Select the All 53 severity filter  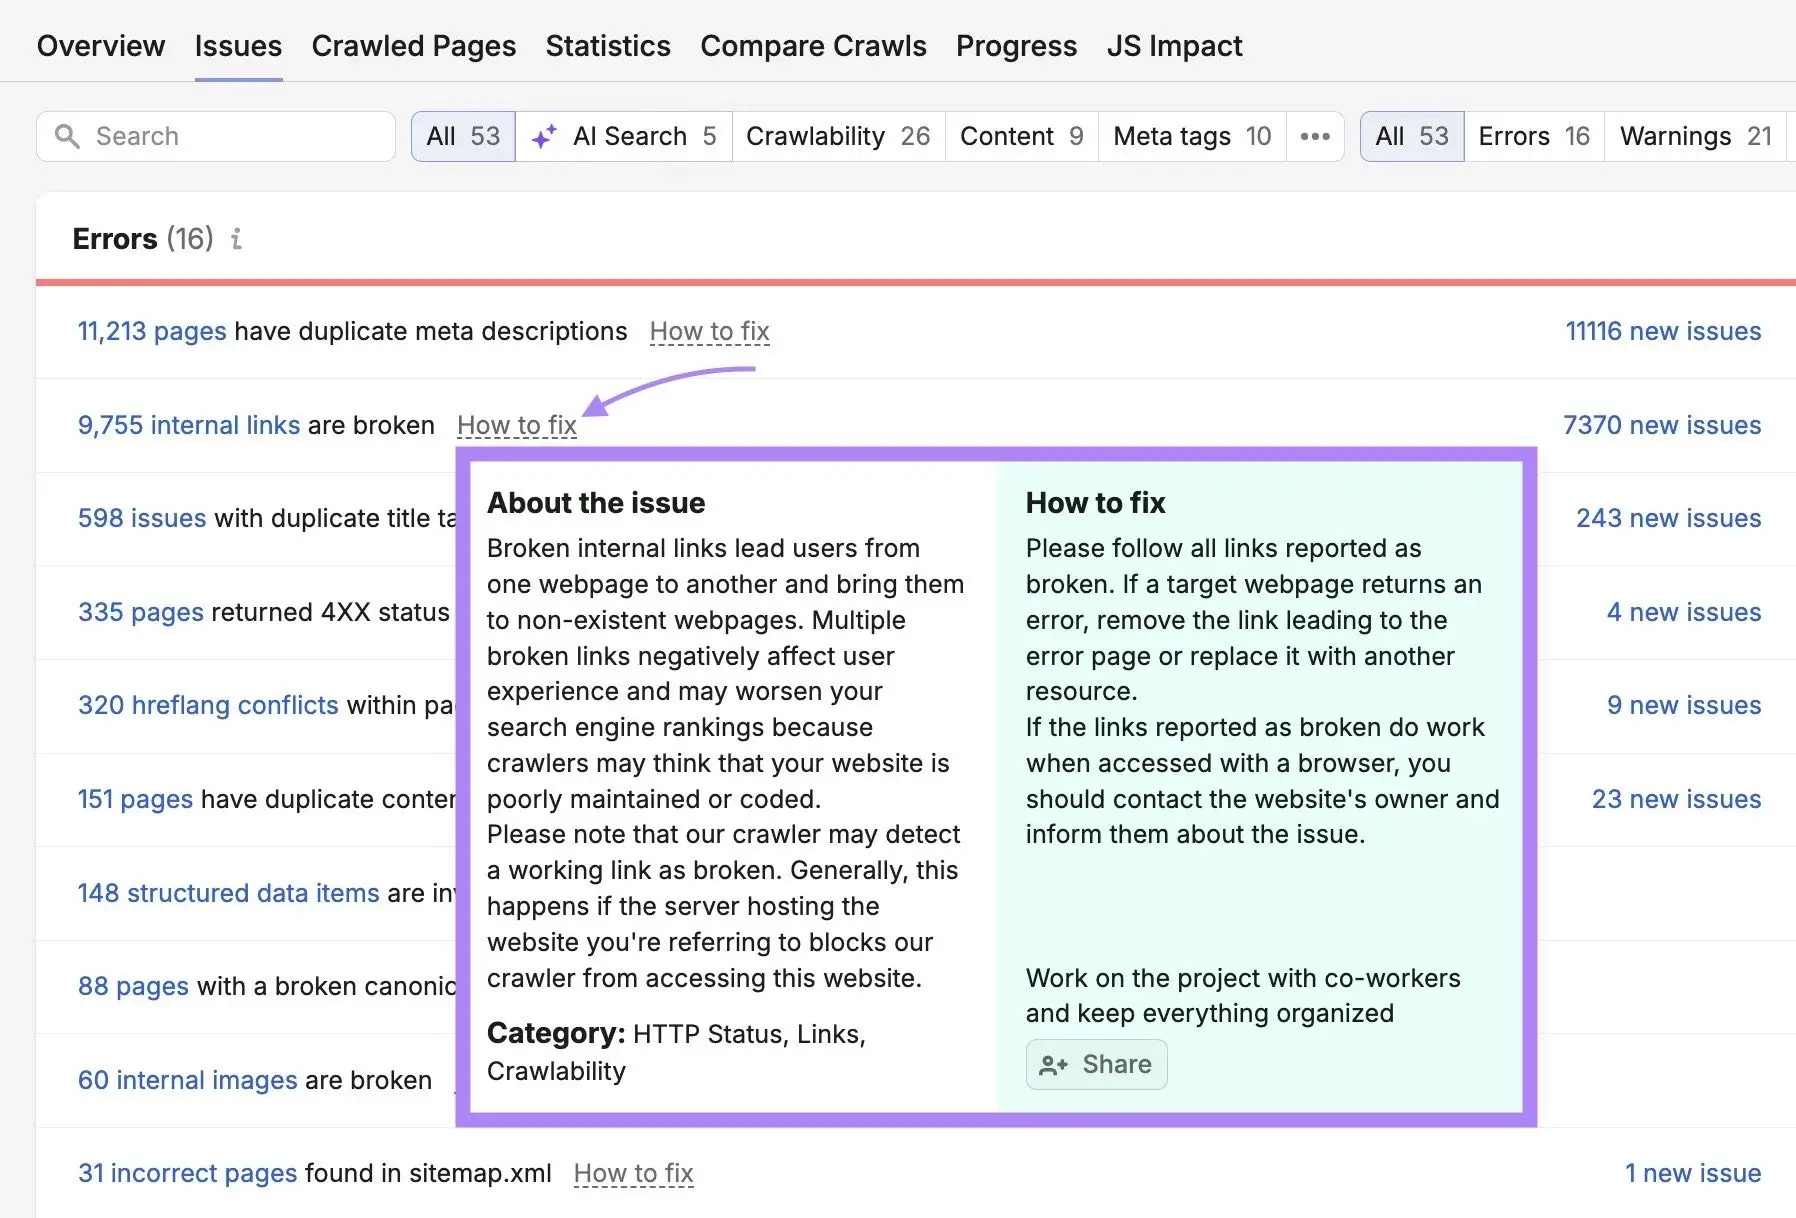[x=1412, y=136]
